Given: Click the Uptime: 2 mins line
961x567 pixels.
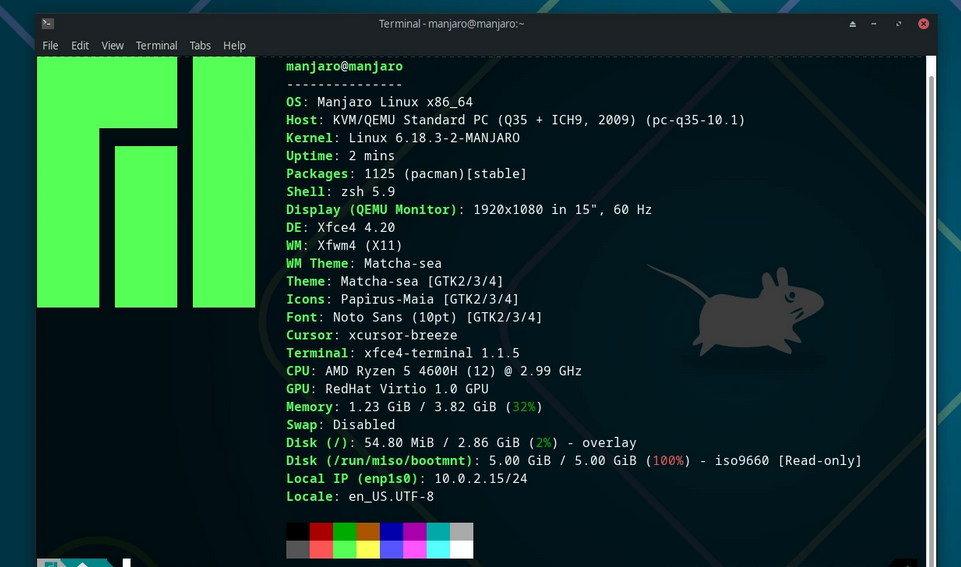Looking at the screenshot, I should point(340,156).
